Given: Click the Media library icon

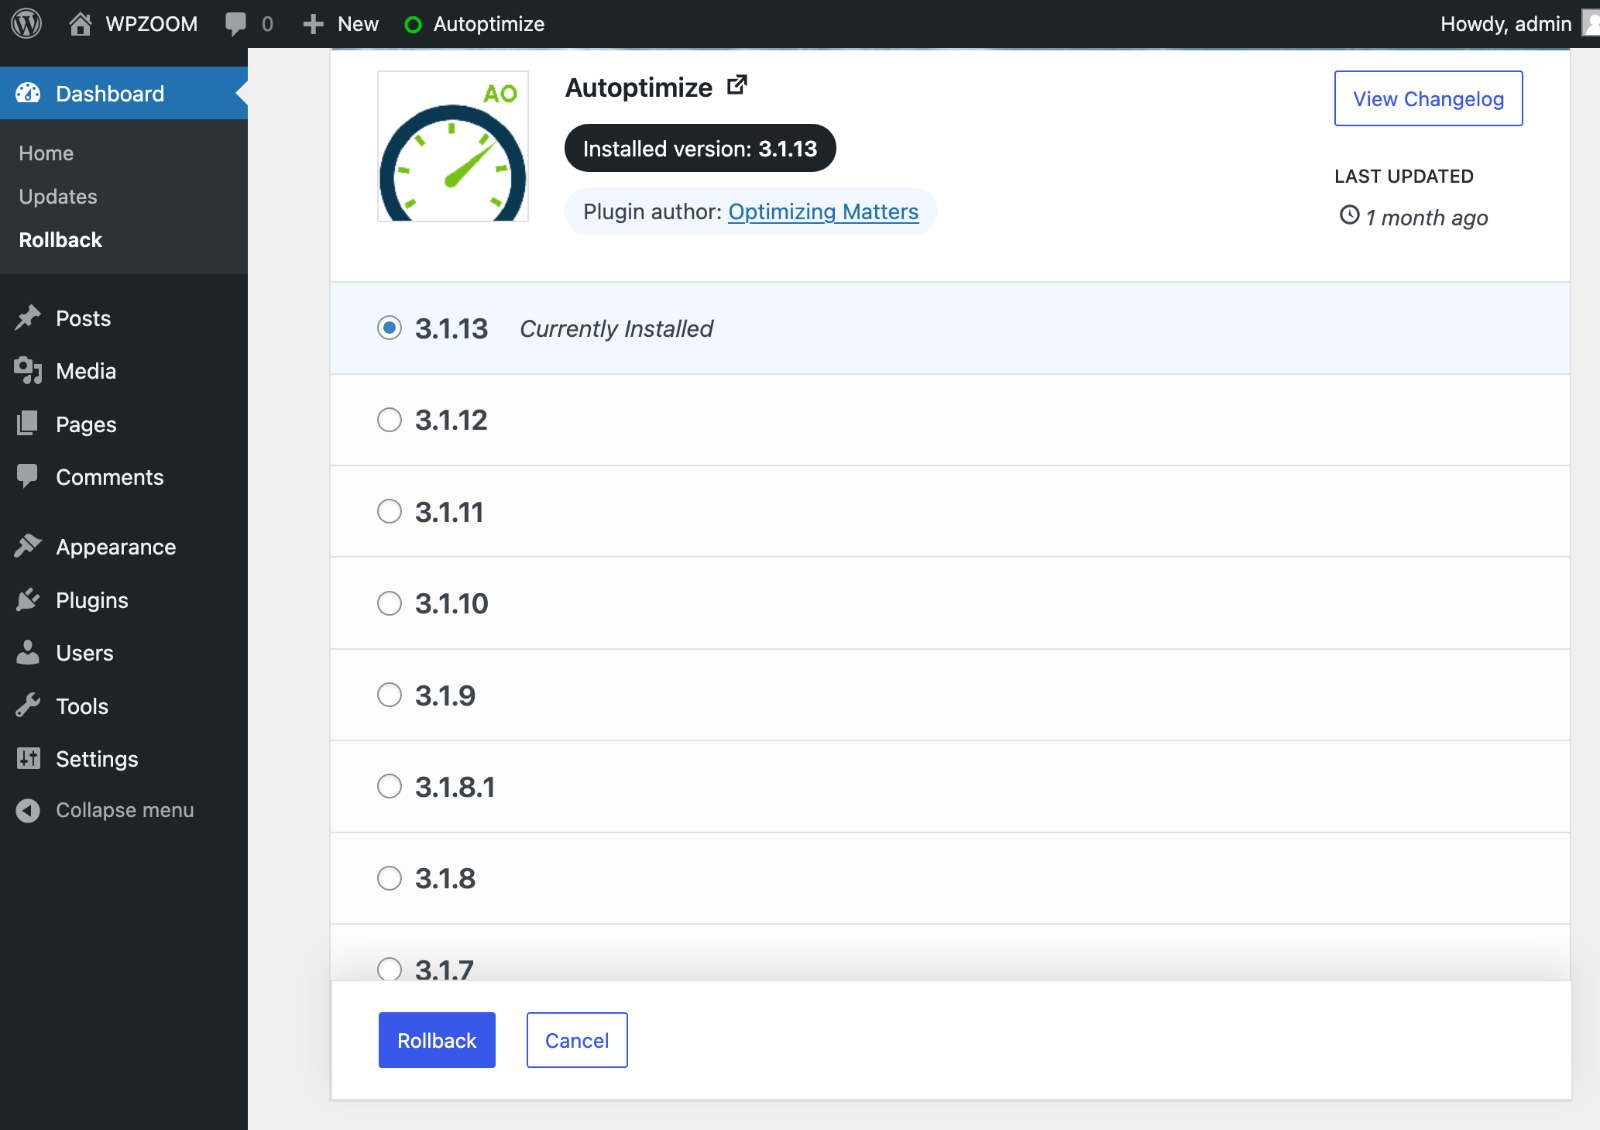Looking at the screenshot, I should pos(28,371).
